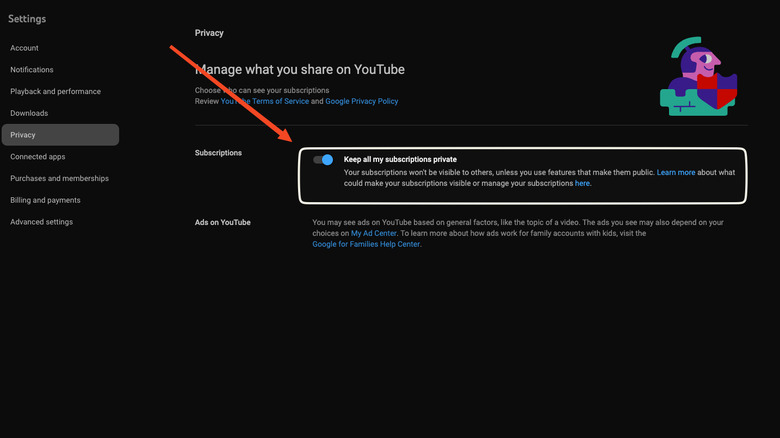
Task: Click the Privacy page title
Action: [x=209, y=33]
